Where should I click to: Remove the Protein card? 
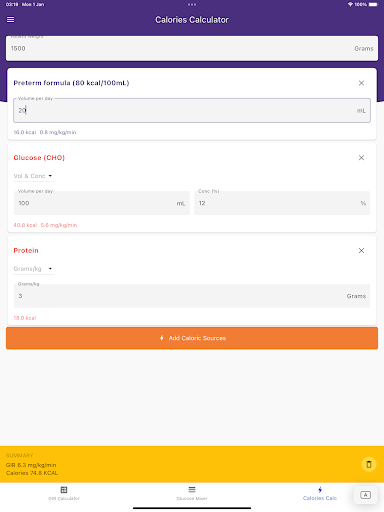coord(361,250)
